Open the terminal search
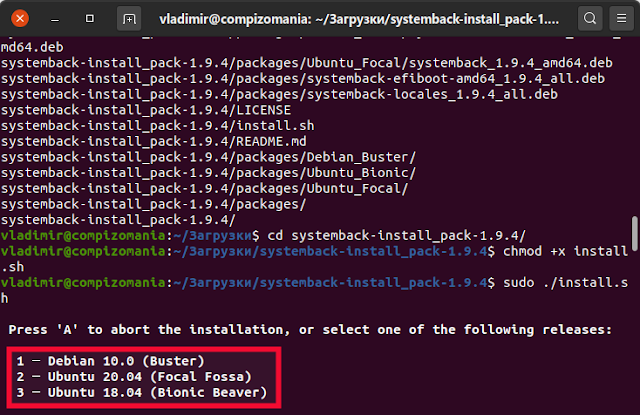This screenshot has height=415, width=640. pos(590,18)
